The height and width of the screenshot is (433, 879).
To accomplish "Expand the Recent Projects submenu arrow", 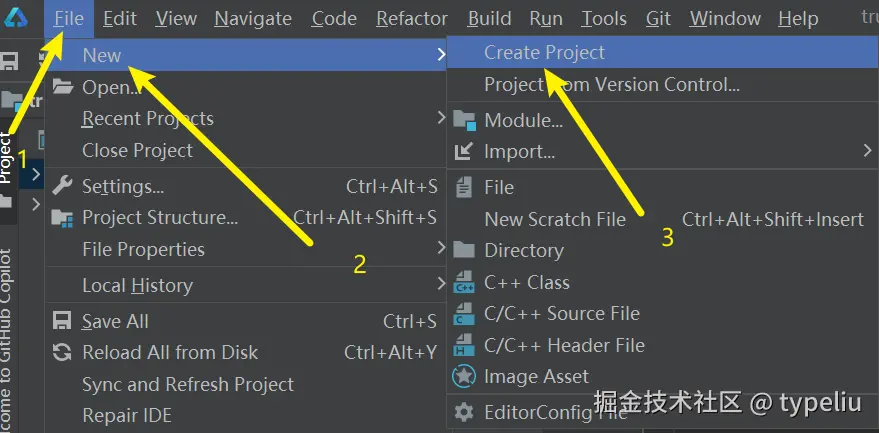I will pyautogui.click(x=441, y=118).
